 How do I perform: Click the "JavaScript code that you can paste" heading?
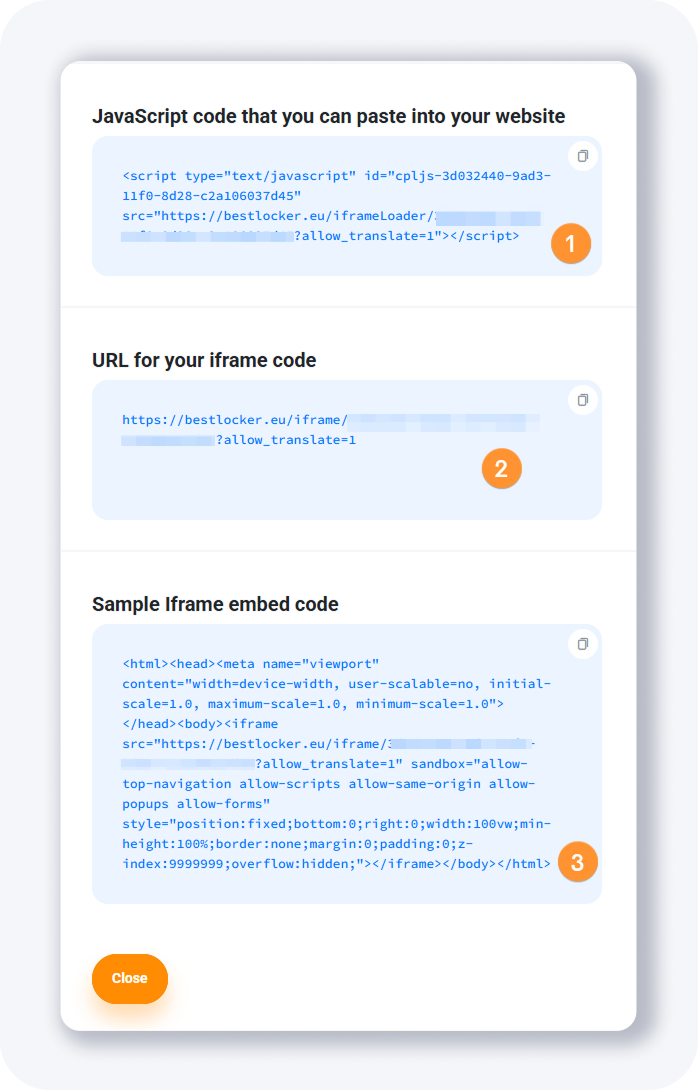(329, 116)
